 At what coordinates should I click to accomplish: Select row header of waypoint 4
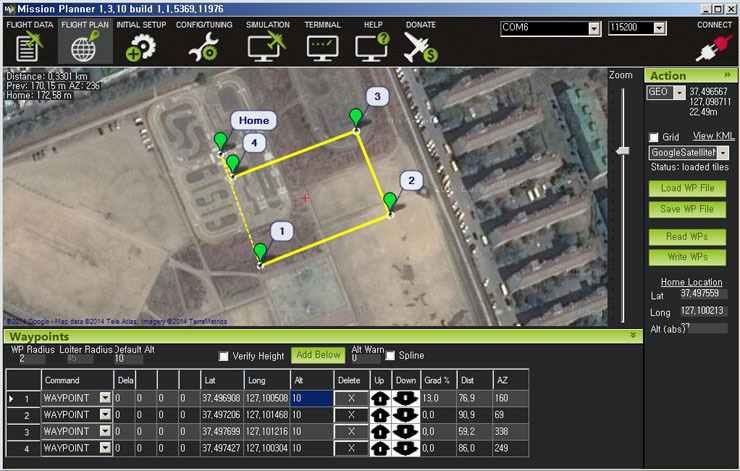24,448
